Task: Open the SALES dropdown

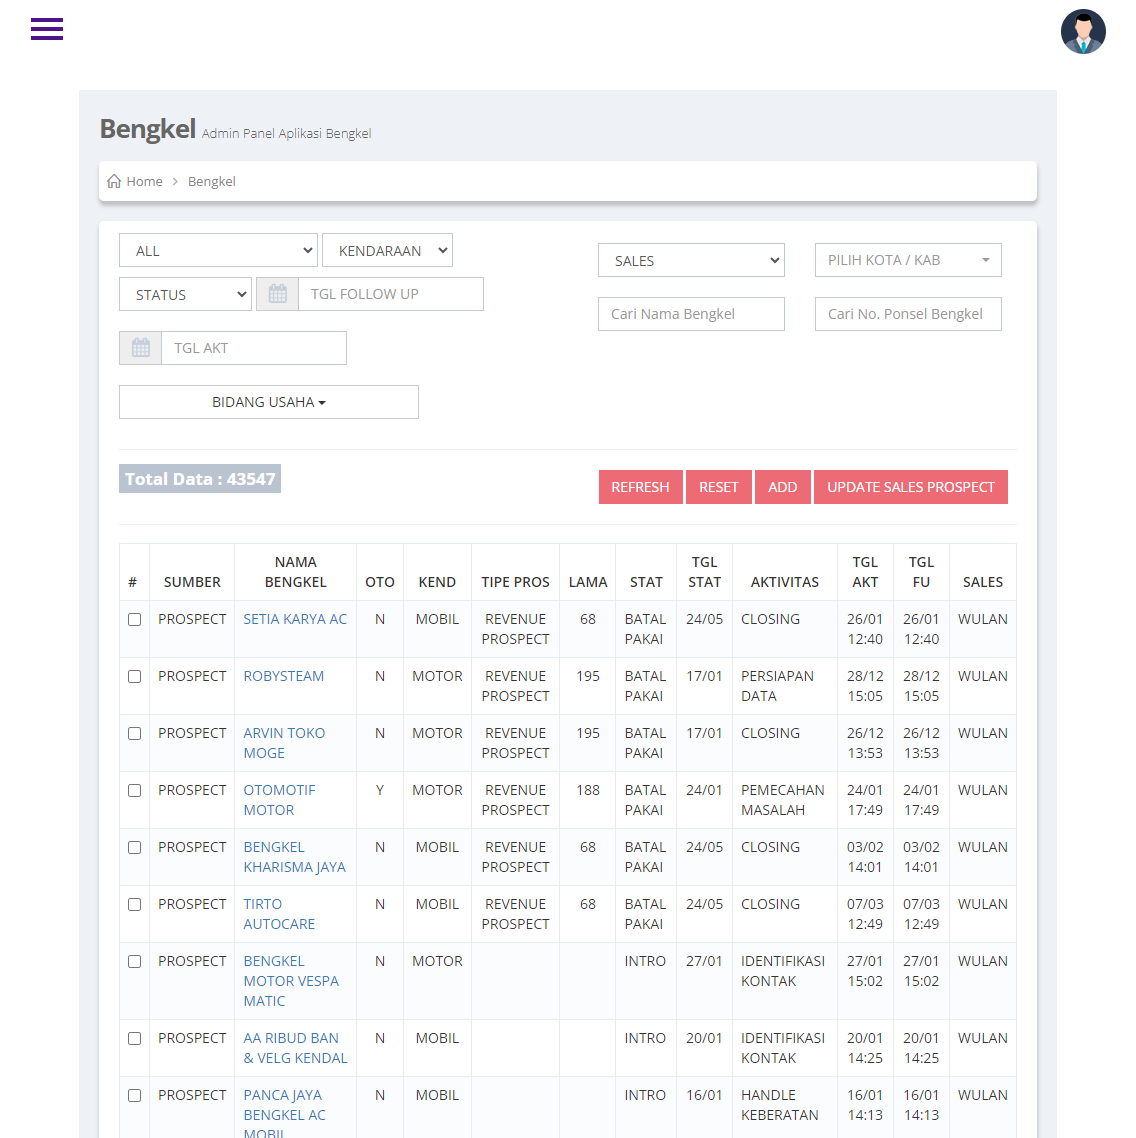Action: [691, 260]
